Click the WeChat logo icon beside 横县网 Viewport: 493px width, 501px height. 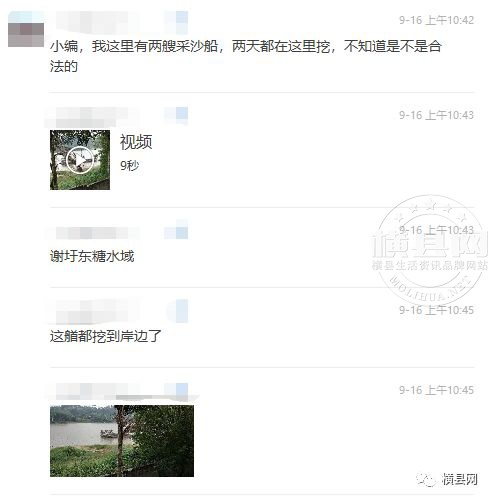tap(427, 480)
